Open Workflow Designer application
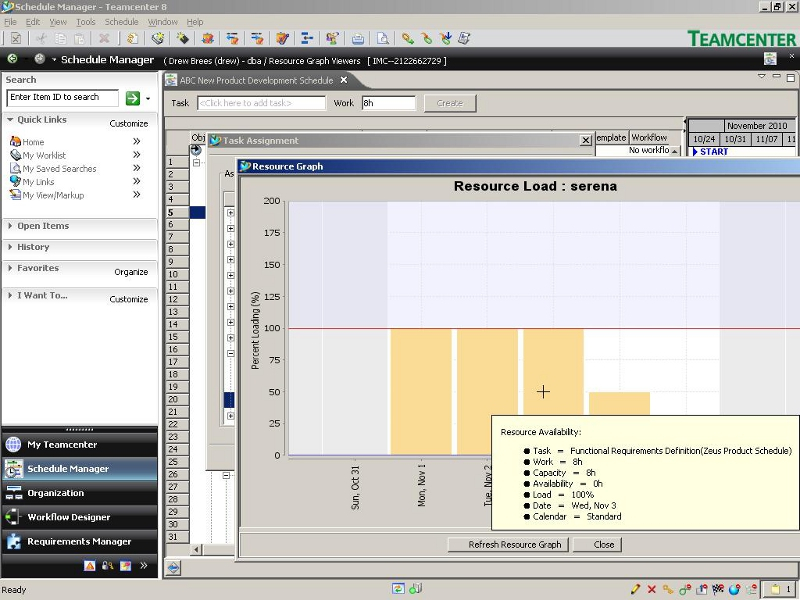Viewport: 800px width, 600px height. coord(80,517)
